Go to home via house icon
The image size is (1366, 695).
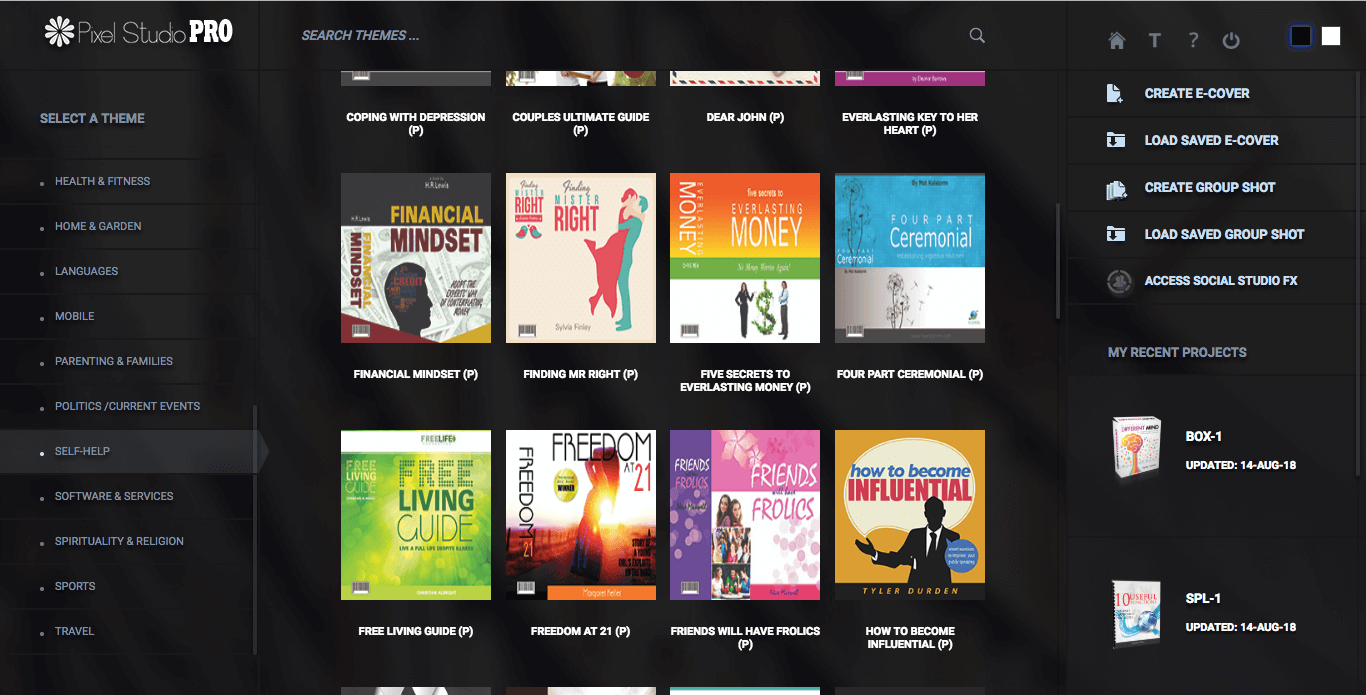tap(1117, 40)
